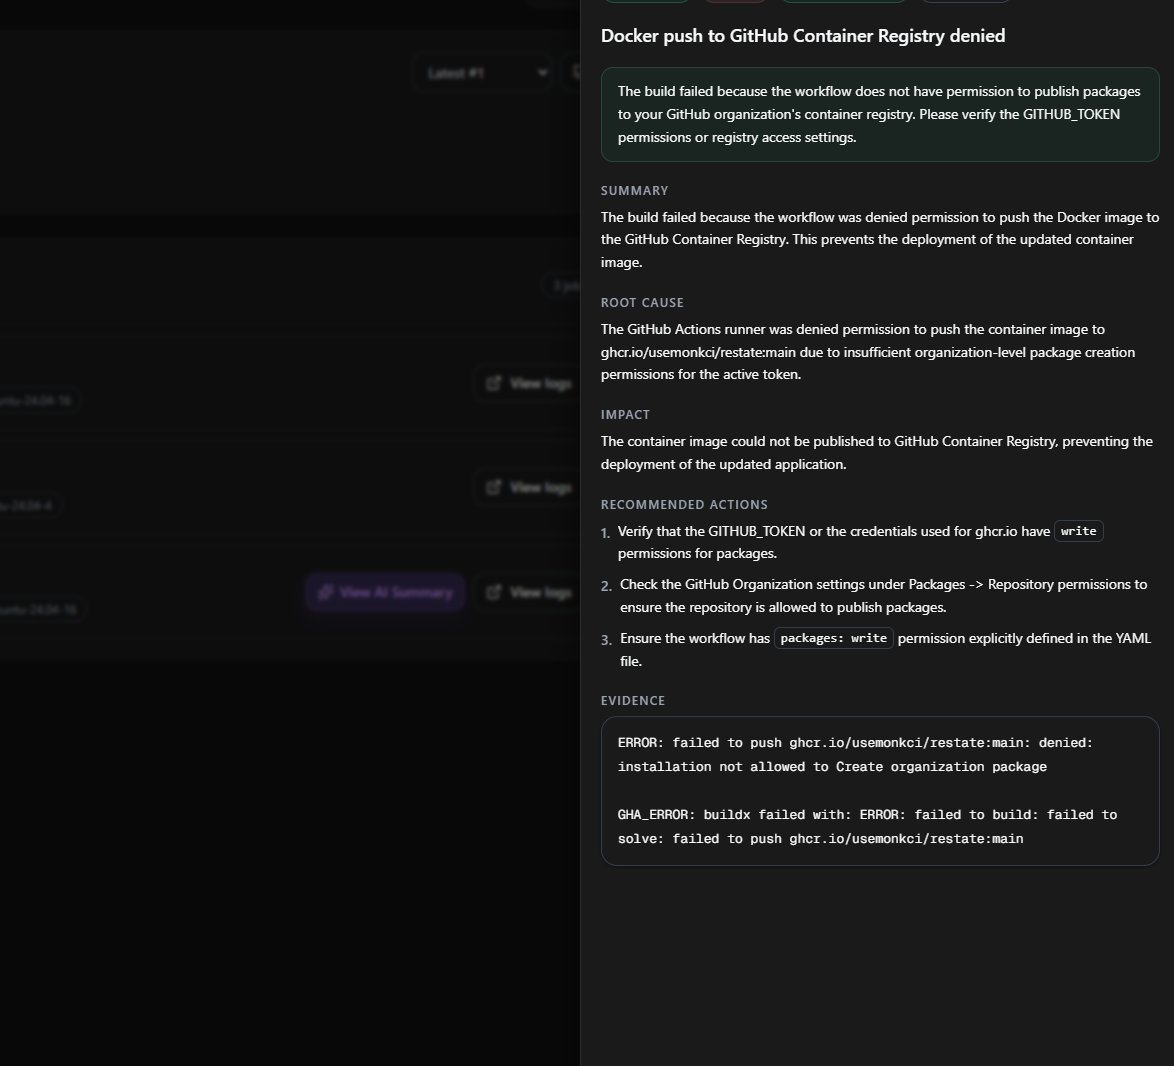Screen dimensions: 1174x1066
Task: Click the 'ghcr.io/usemonkci/restate:main' text in Root Cause
Action: [698, 352]
